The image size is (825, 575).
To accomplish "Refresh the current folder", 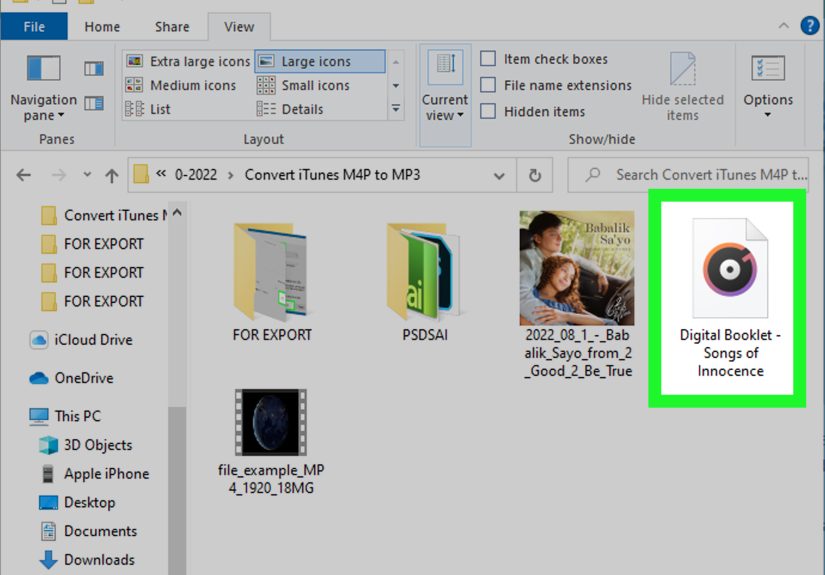I will click(535, 175).
